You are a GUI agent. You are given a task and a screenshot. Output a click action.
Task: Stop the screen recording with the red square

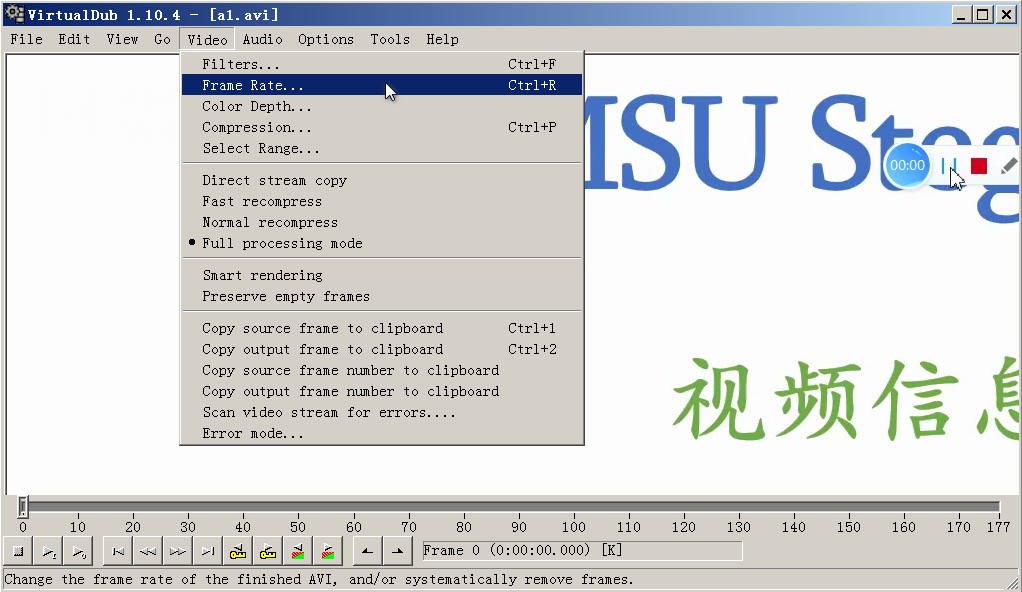(979, 165)
